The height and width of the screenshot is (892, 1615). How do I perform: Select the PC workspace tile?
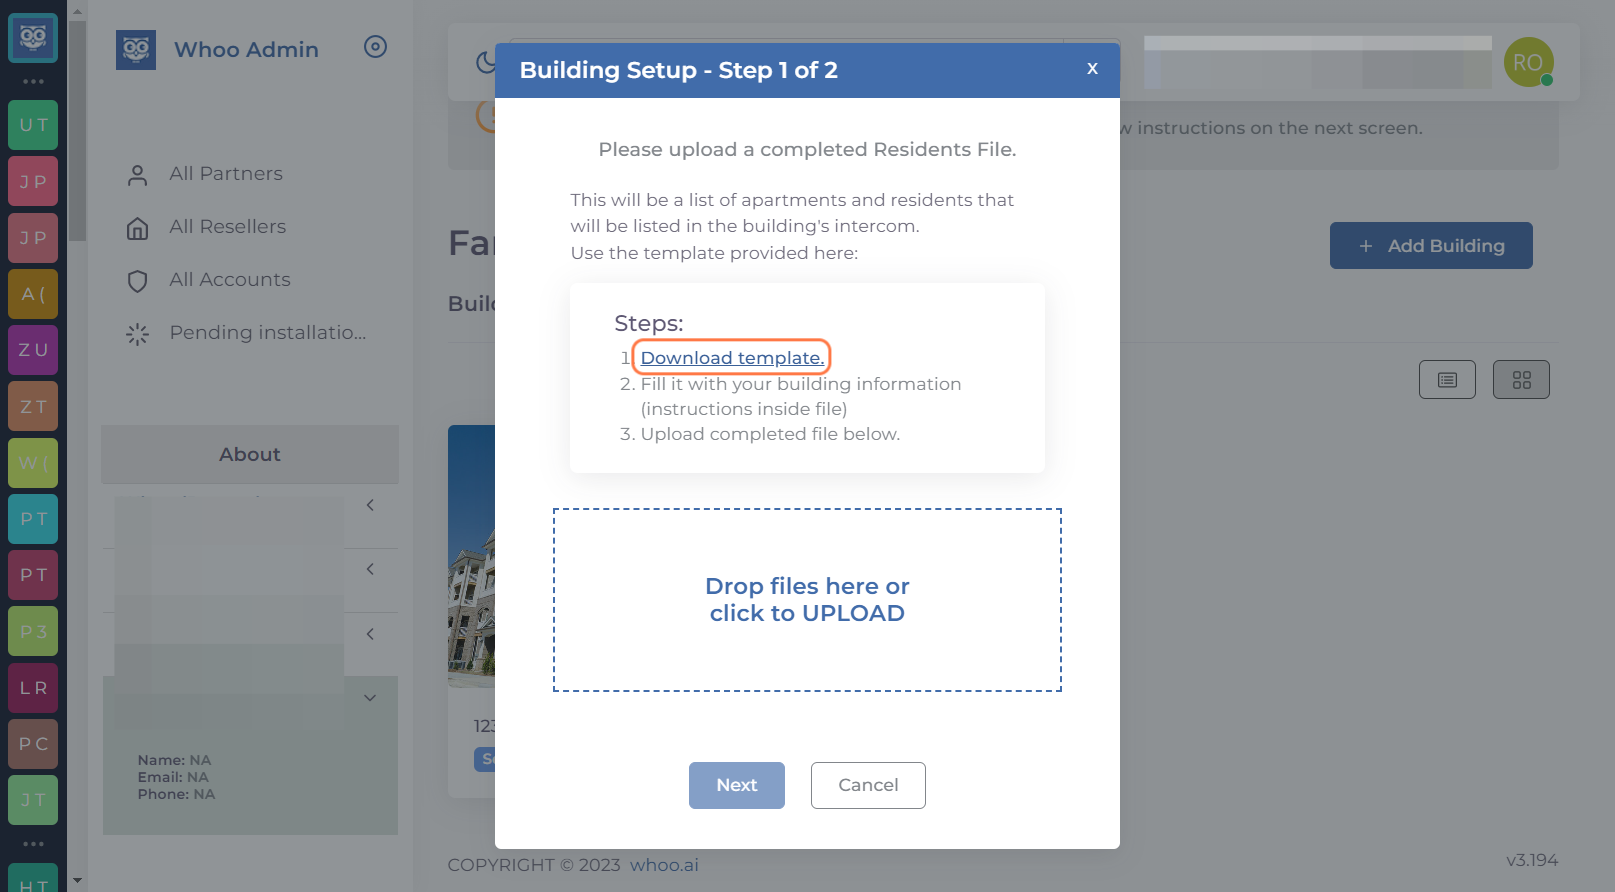pos(33,744)
